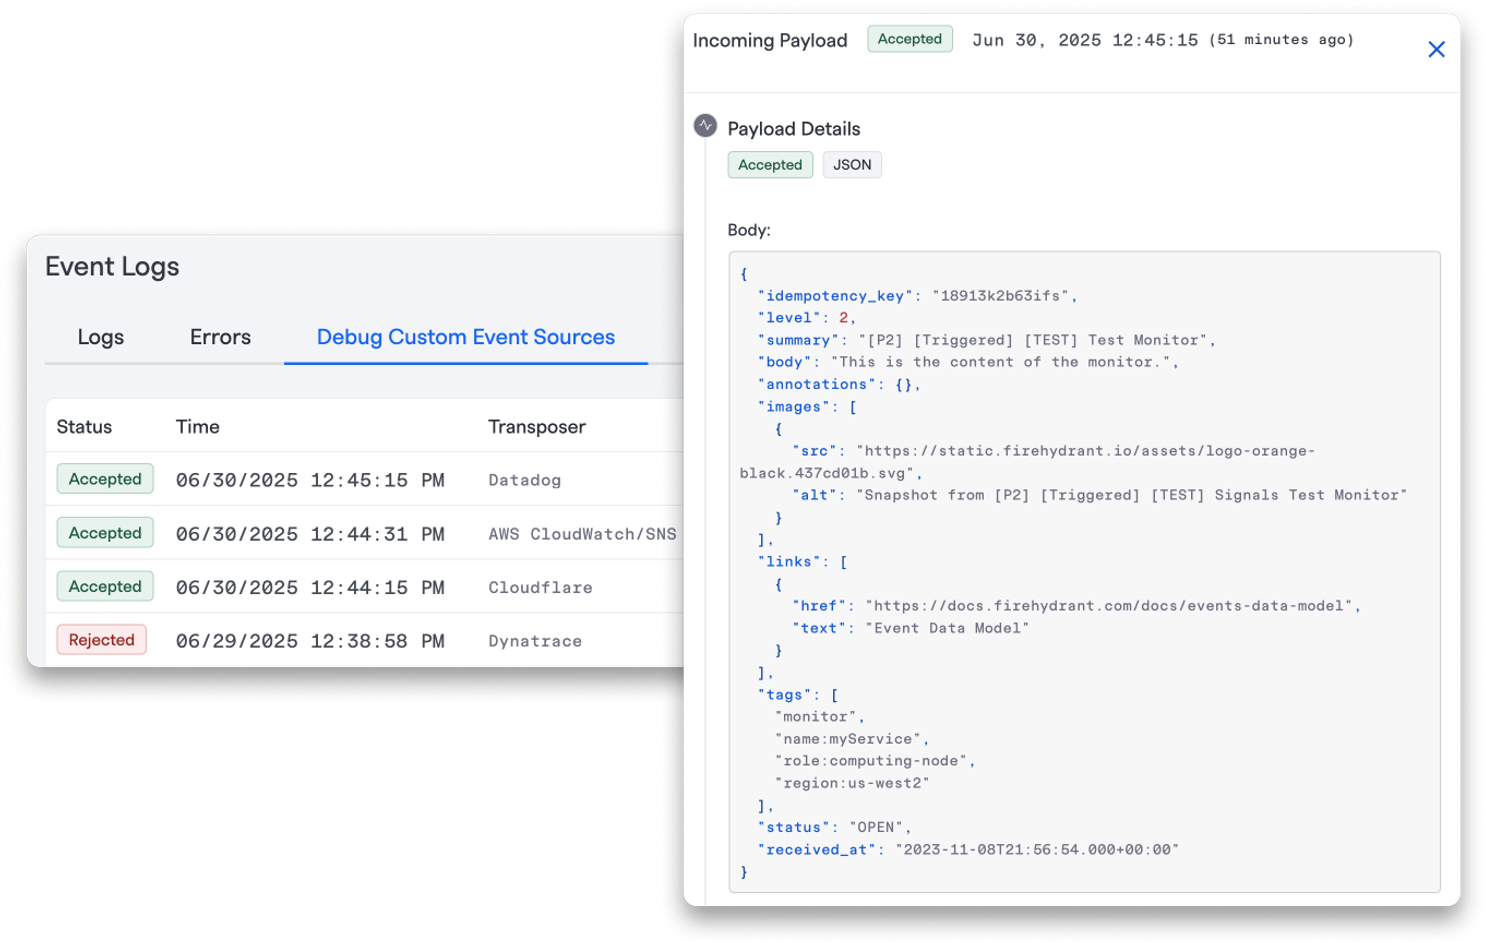Image resolution: width=1486 pixels, height=945 pixels.
Task: Click the "Event Data Model" text line
Action: 911,628
